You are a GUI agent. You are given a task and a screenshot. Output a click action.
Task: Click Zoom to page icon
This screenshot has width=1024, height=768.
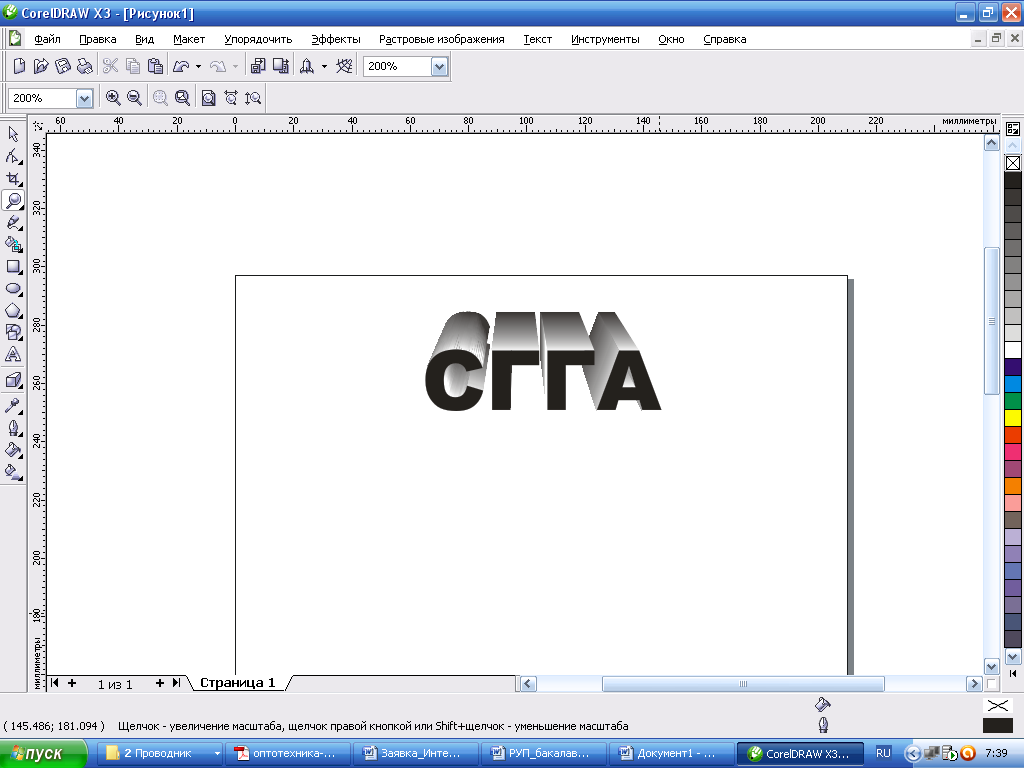(208, 98)
